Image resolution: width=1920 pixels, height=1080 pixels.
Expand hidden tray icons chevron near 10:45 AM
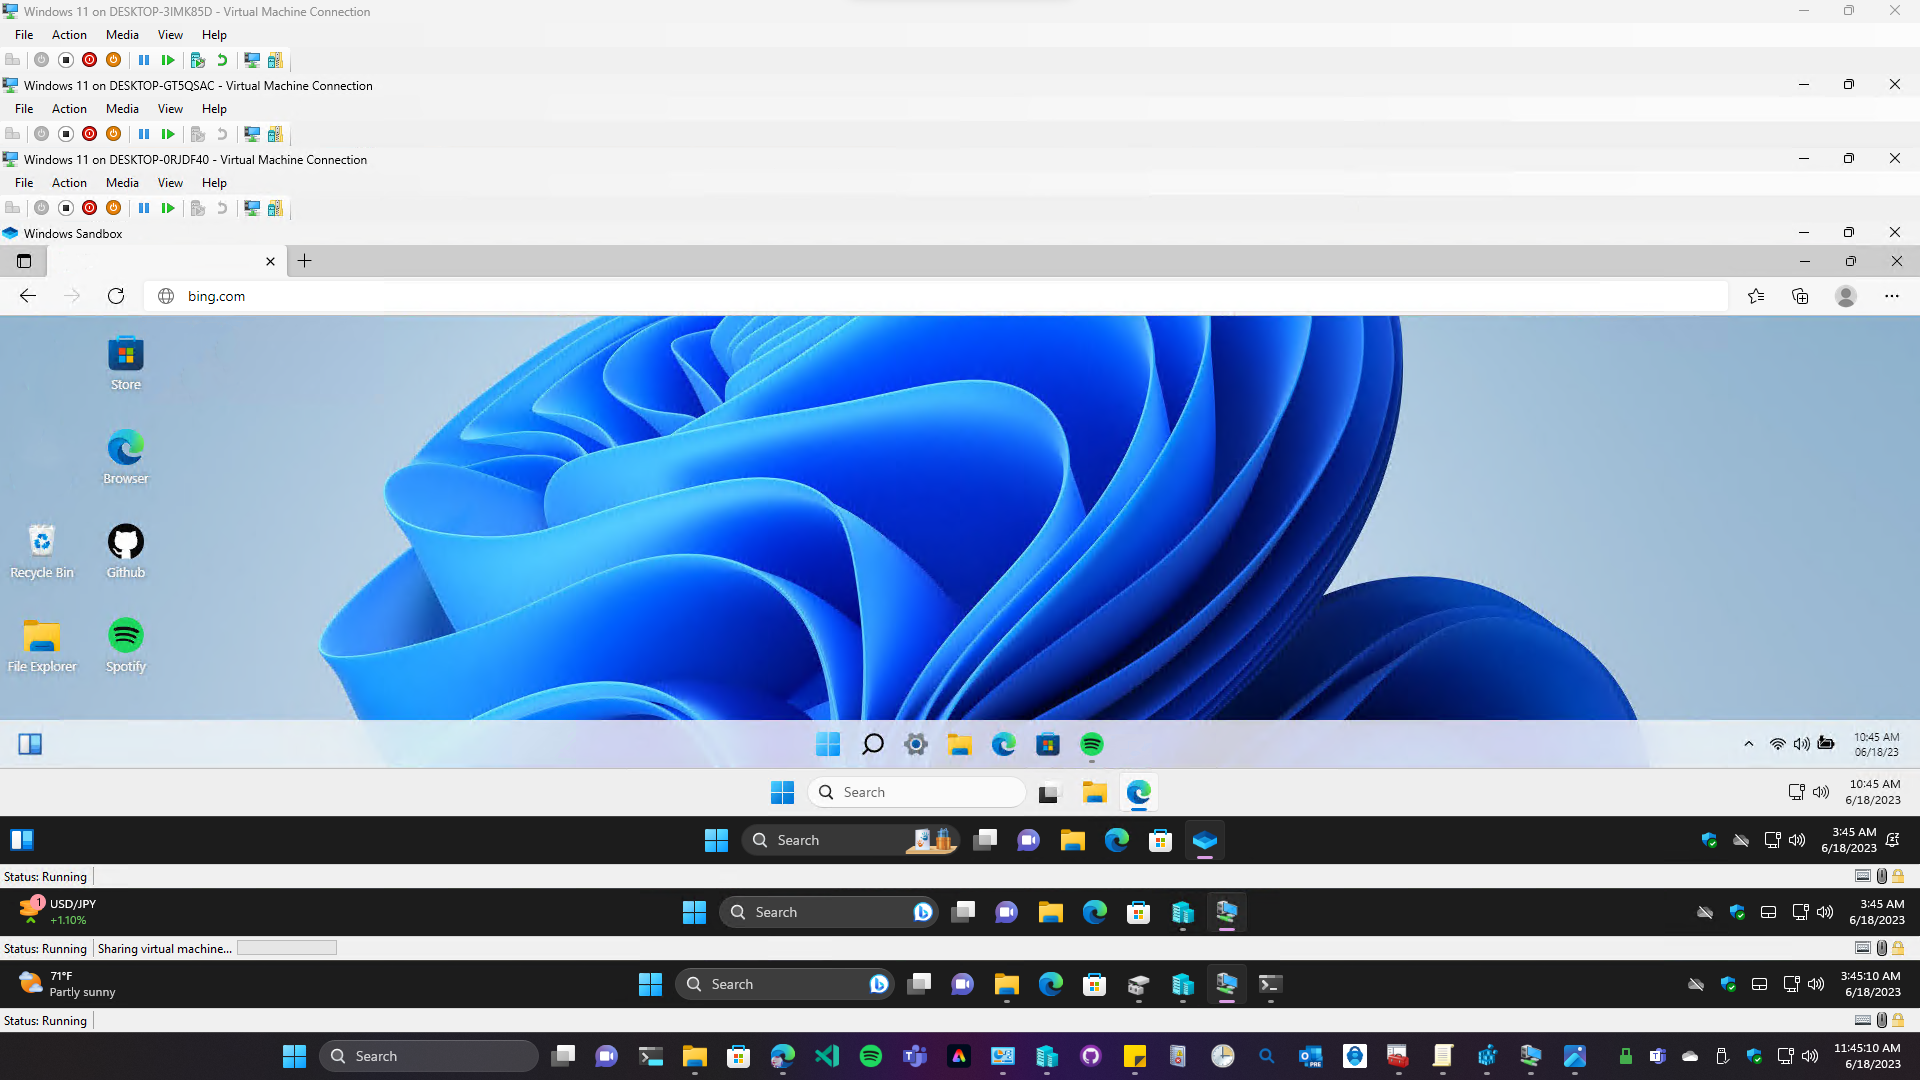click(1748, 744)
